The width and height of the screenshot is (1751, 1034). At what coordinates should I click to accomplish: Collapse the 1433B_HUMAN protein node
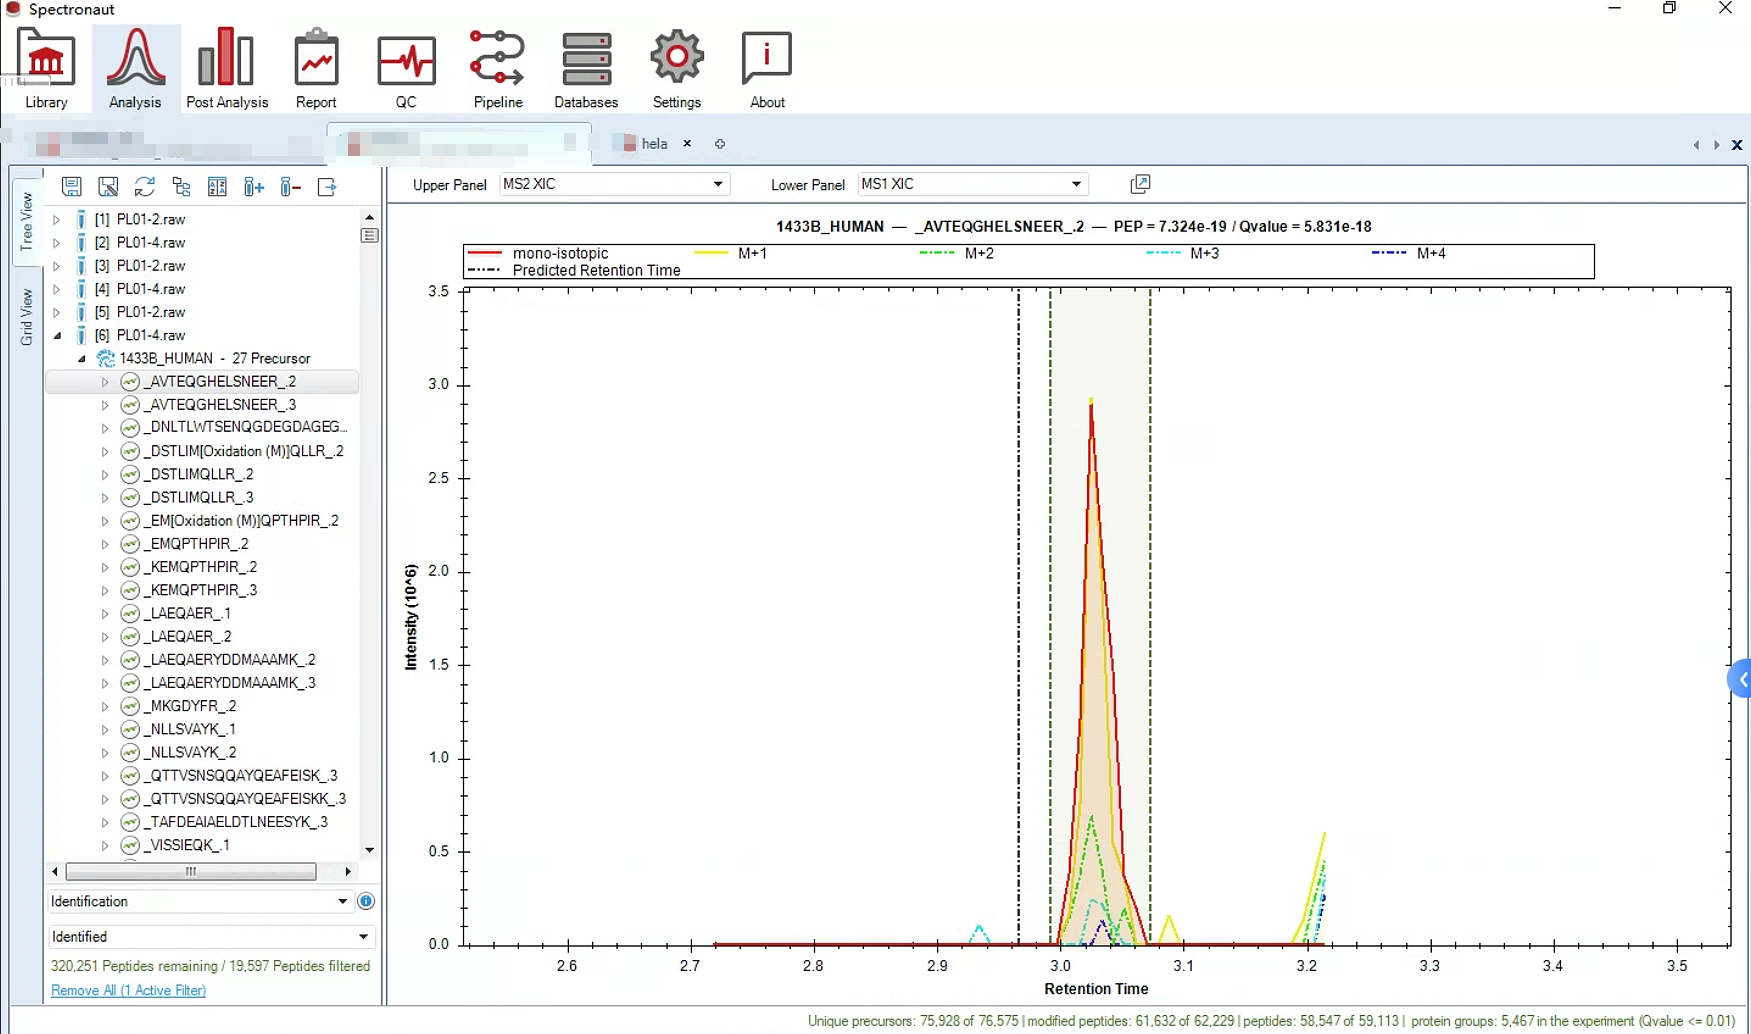point(82,358)
